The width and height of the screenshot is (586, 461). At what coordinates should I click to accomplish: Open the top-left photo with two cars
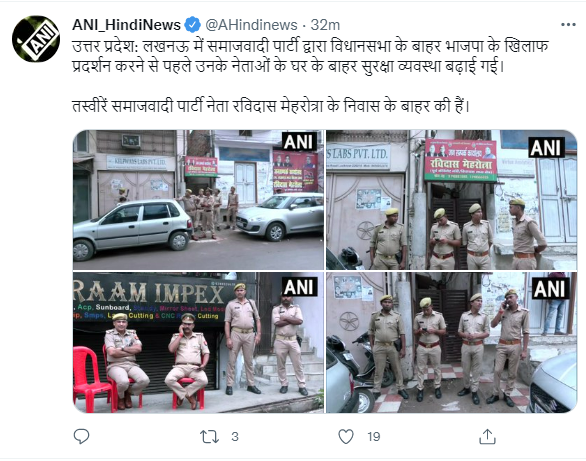click(x=198, y=200)
